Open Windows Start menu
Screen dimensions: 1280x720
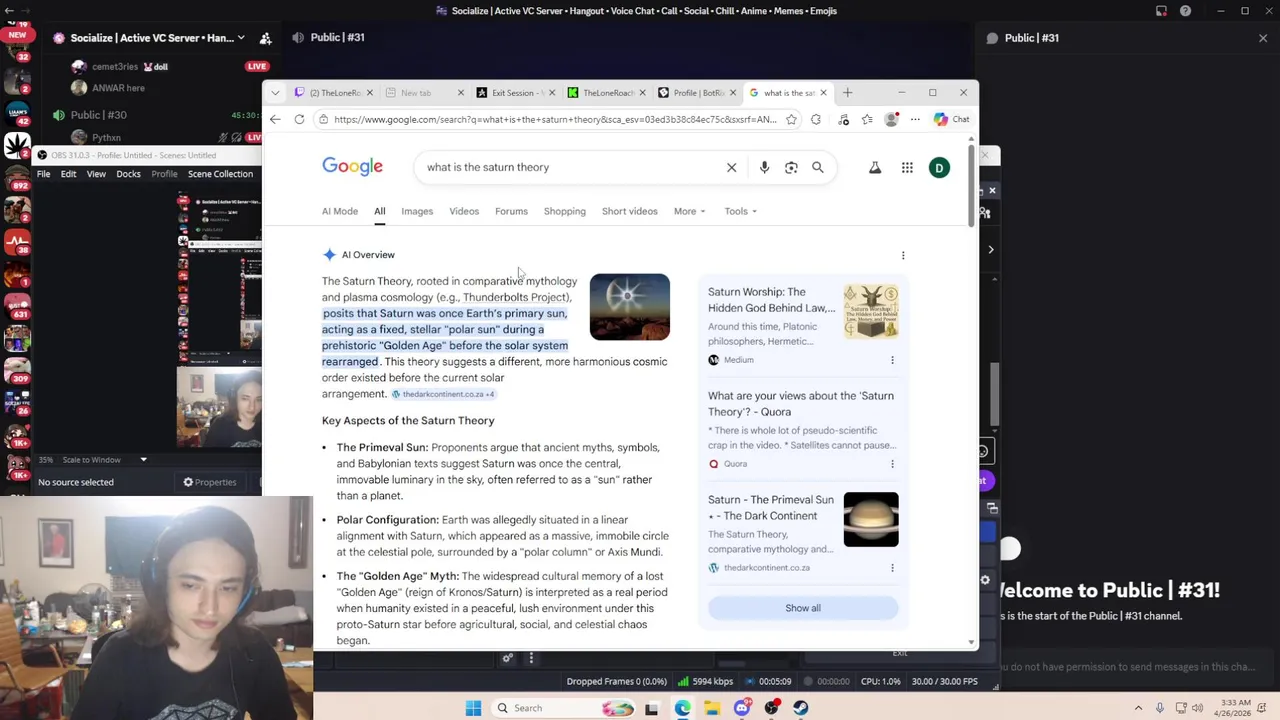click(x=473, y=708)
